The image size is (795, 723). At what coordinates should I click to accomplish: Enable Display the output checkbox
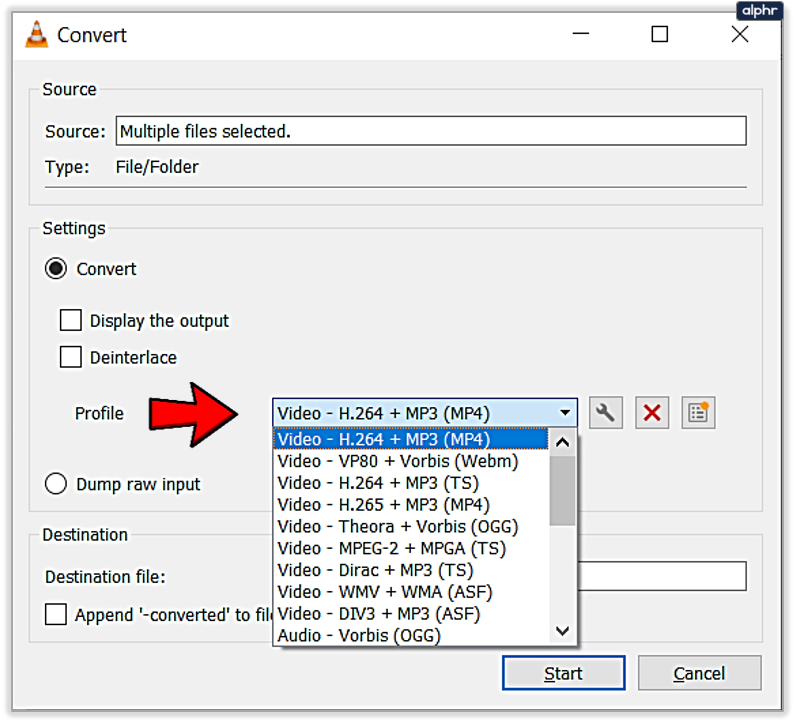coord(70,320)
